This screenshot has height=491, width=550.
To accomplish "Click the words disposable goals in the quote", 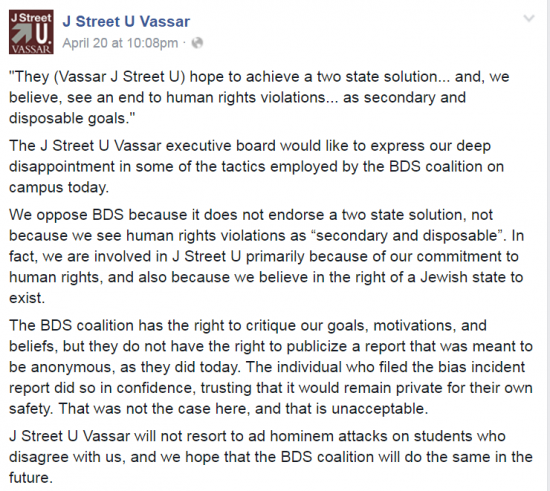I will point(67,119).
